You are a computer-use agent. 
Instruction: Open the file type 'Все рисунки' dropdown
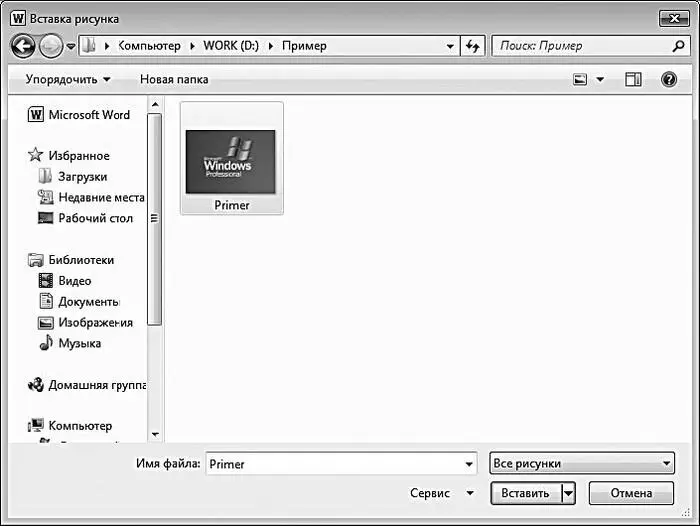click(x=582, y=463)
